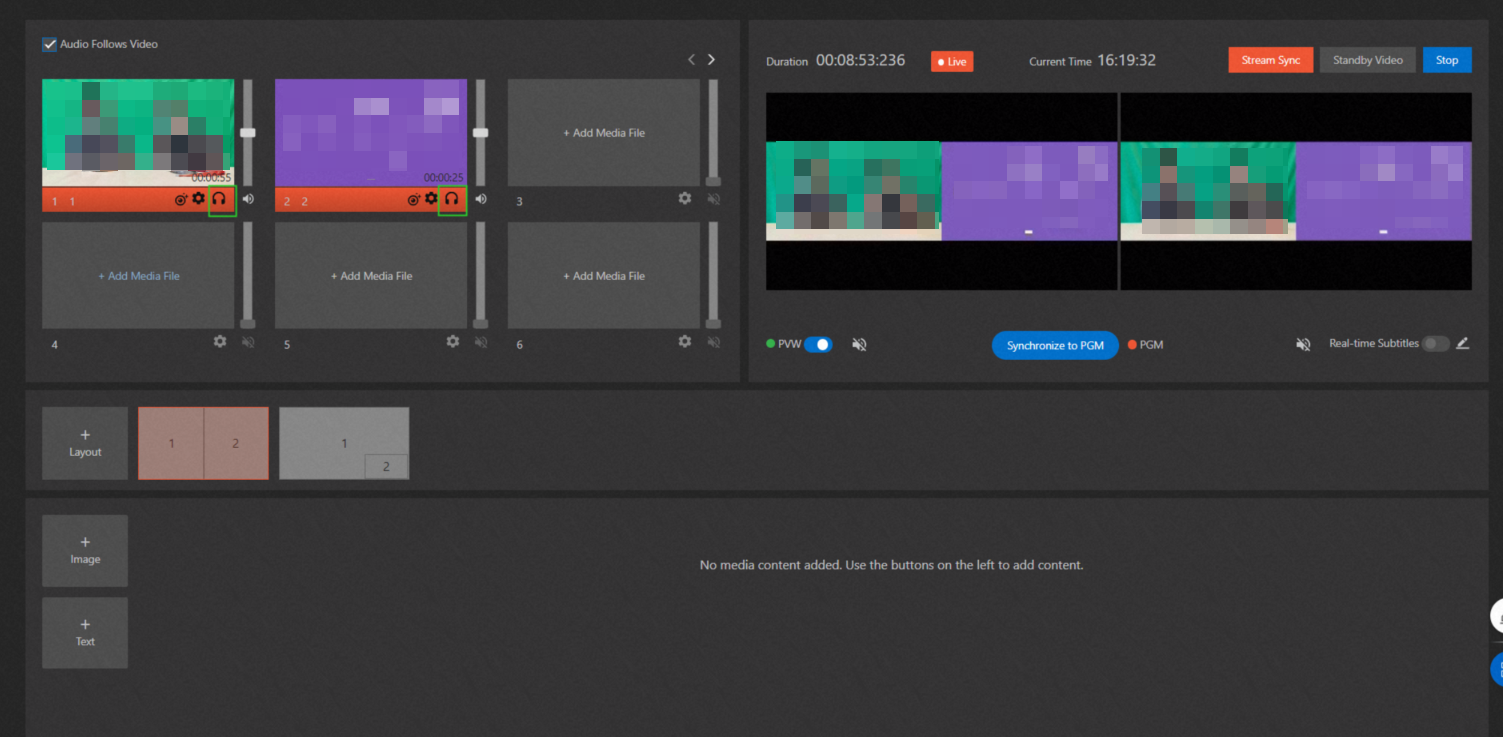Open the settings gear for slot 4
Viewport: 1503px width, 737px height.
[220, 341]
